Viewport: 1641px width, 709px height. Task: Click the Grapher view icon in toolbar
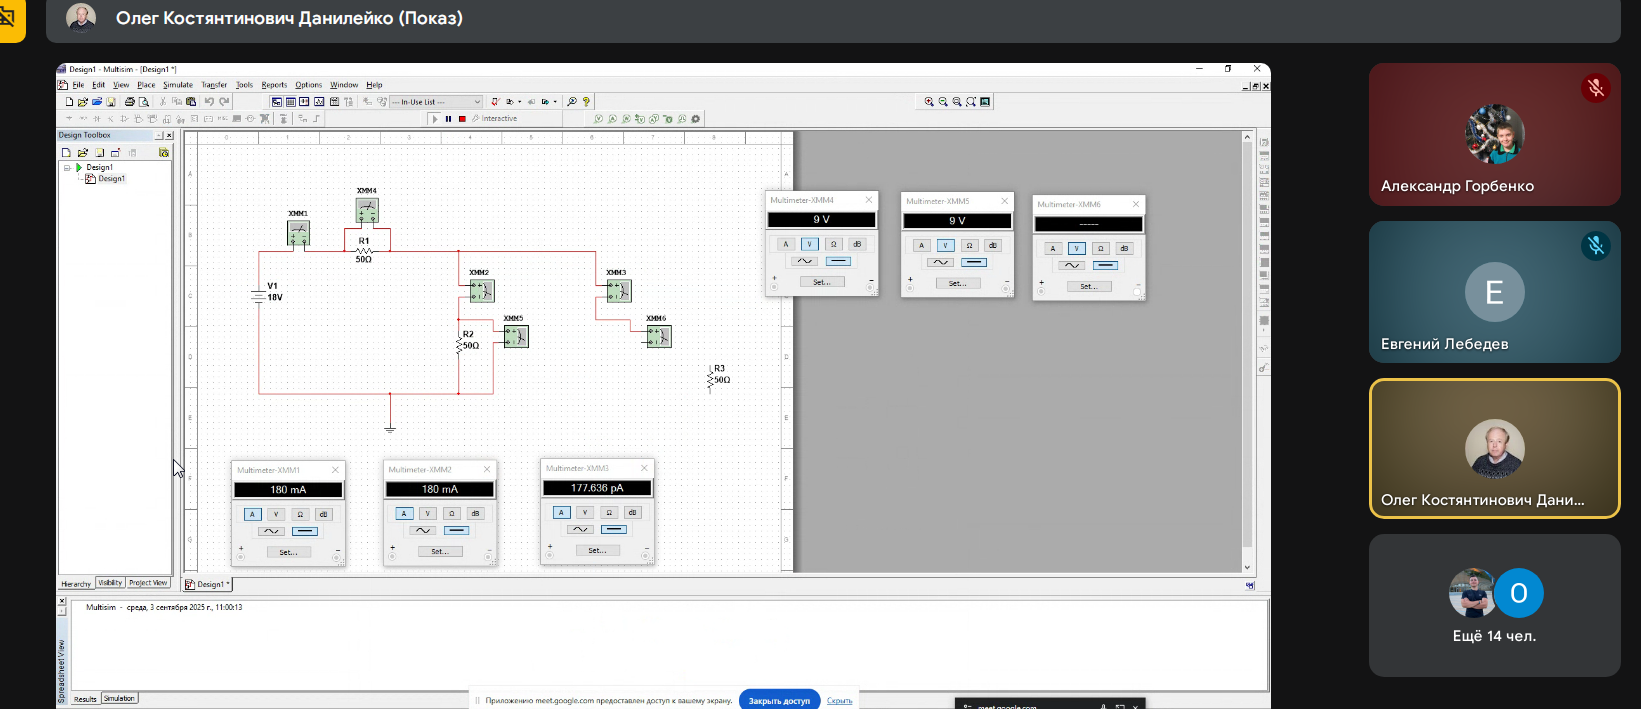click(319, 102)
